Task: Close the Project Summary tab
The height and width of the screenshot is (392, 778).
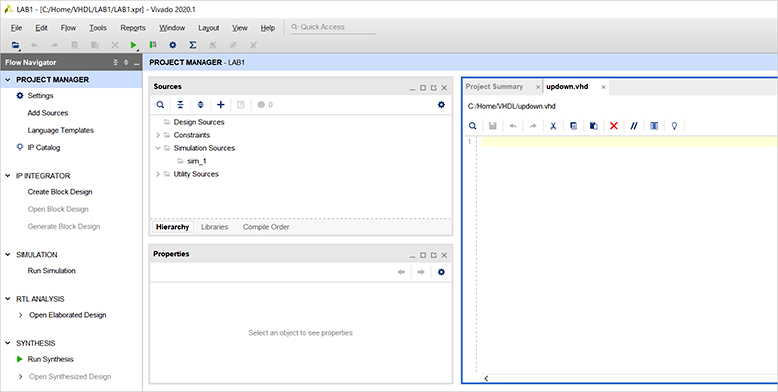Action: pyautogui.click(x=538, y=87)
